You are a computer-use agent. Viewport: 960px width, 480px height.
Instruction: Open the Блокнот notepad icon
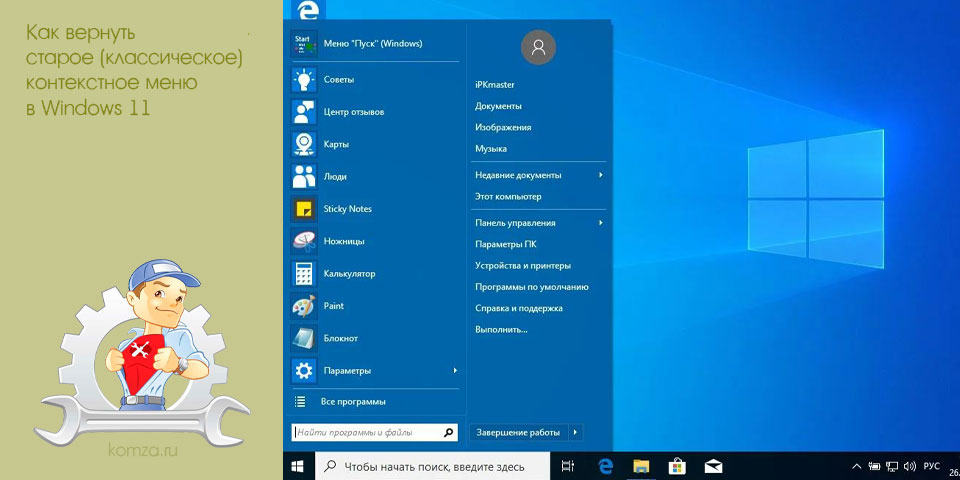[304, 338]
